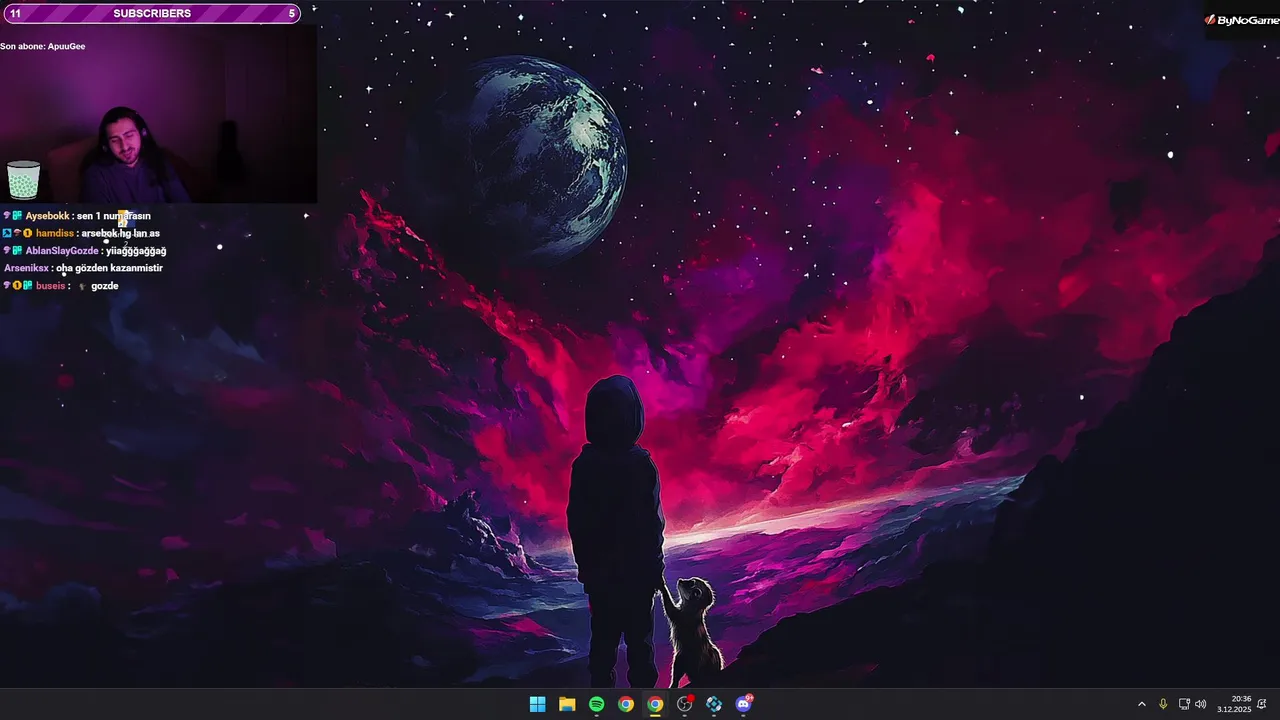Open File Explorer from the taskbar
The width and height of the screenshot is (1280, 720).
(567, 704)
